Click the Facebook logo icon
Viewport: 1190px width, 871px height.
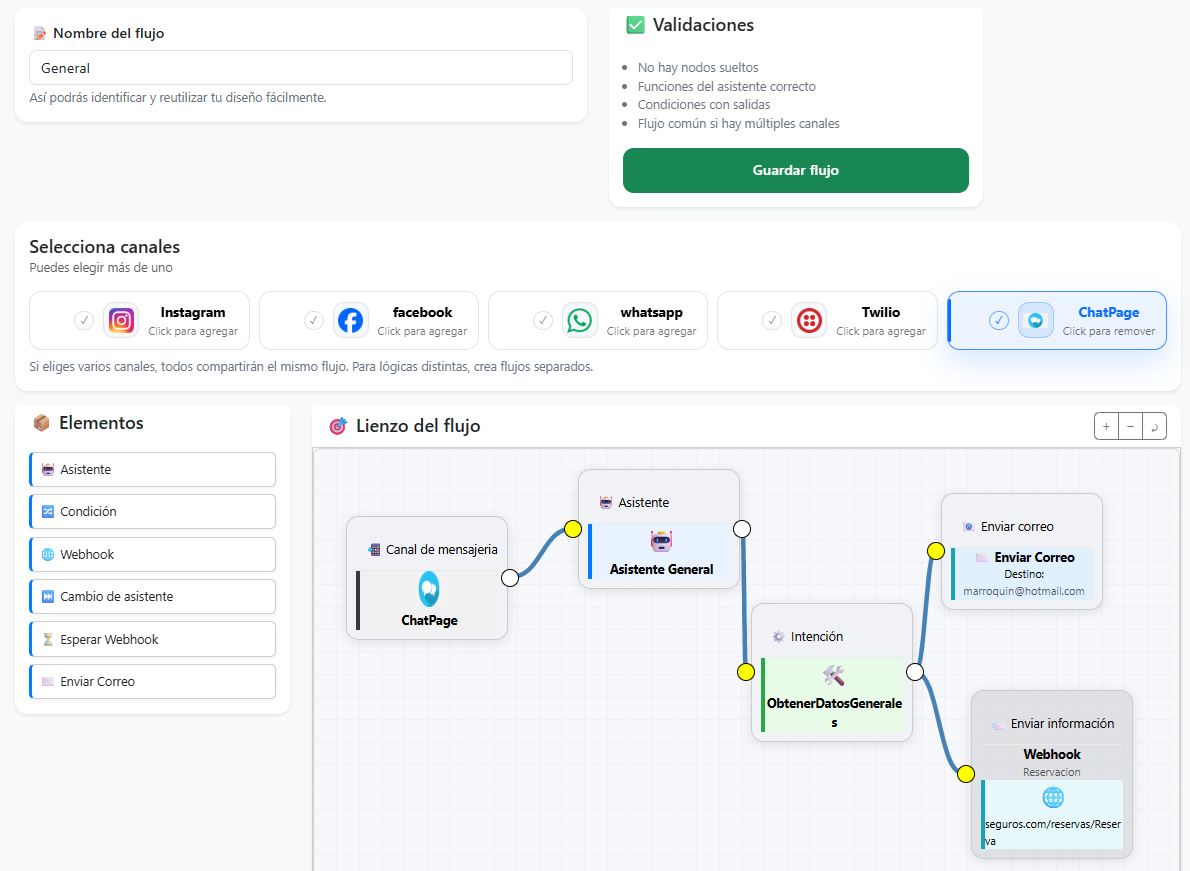(x=350, y=320)
